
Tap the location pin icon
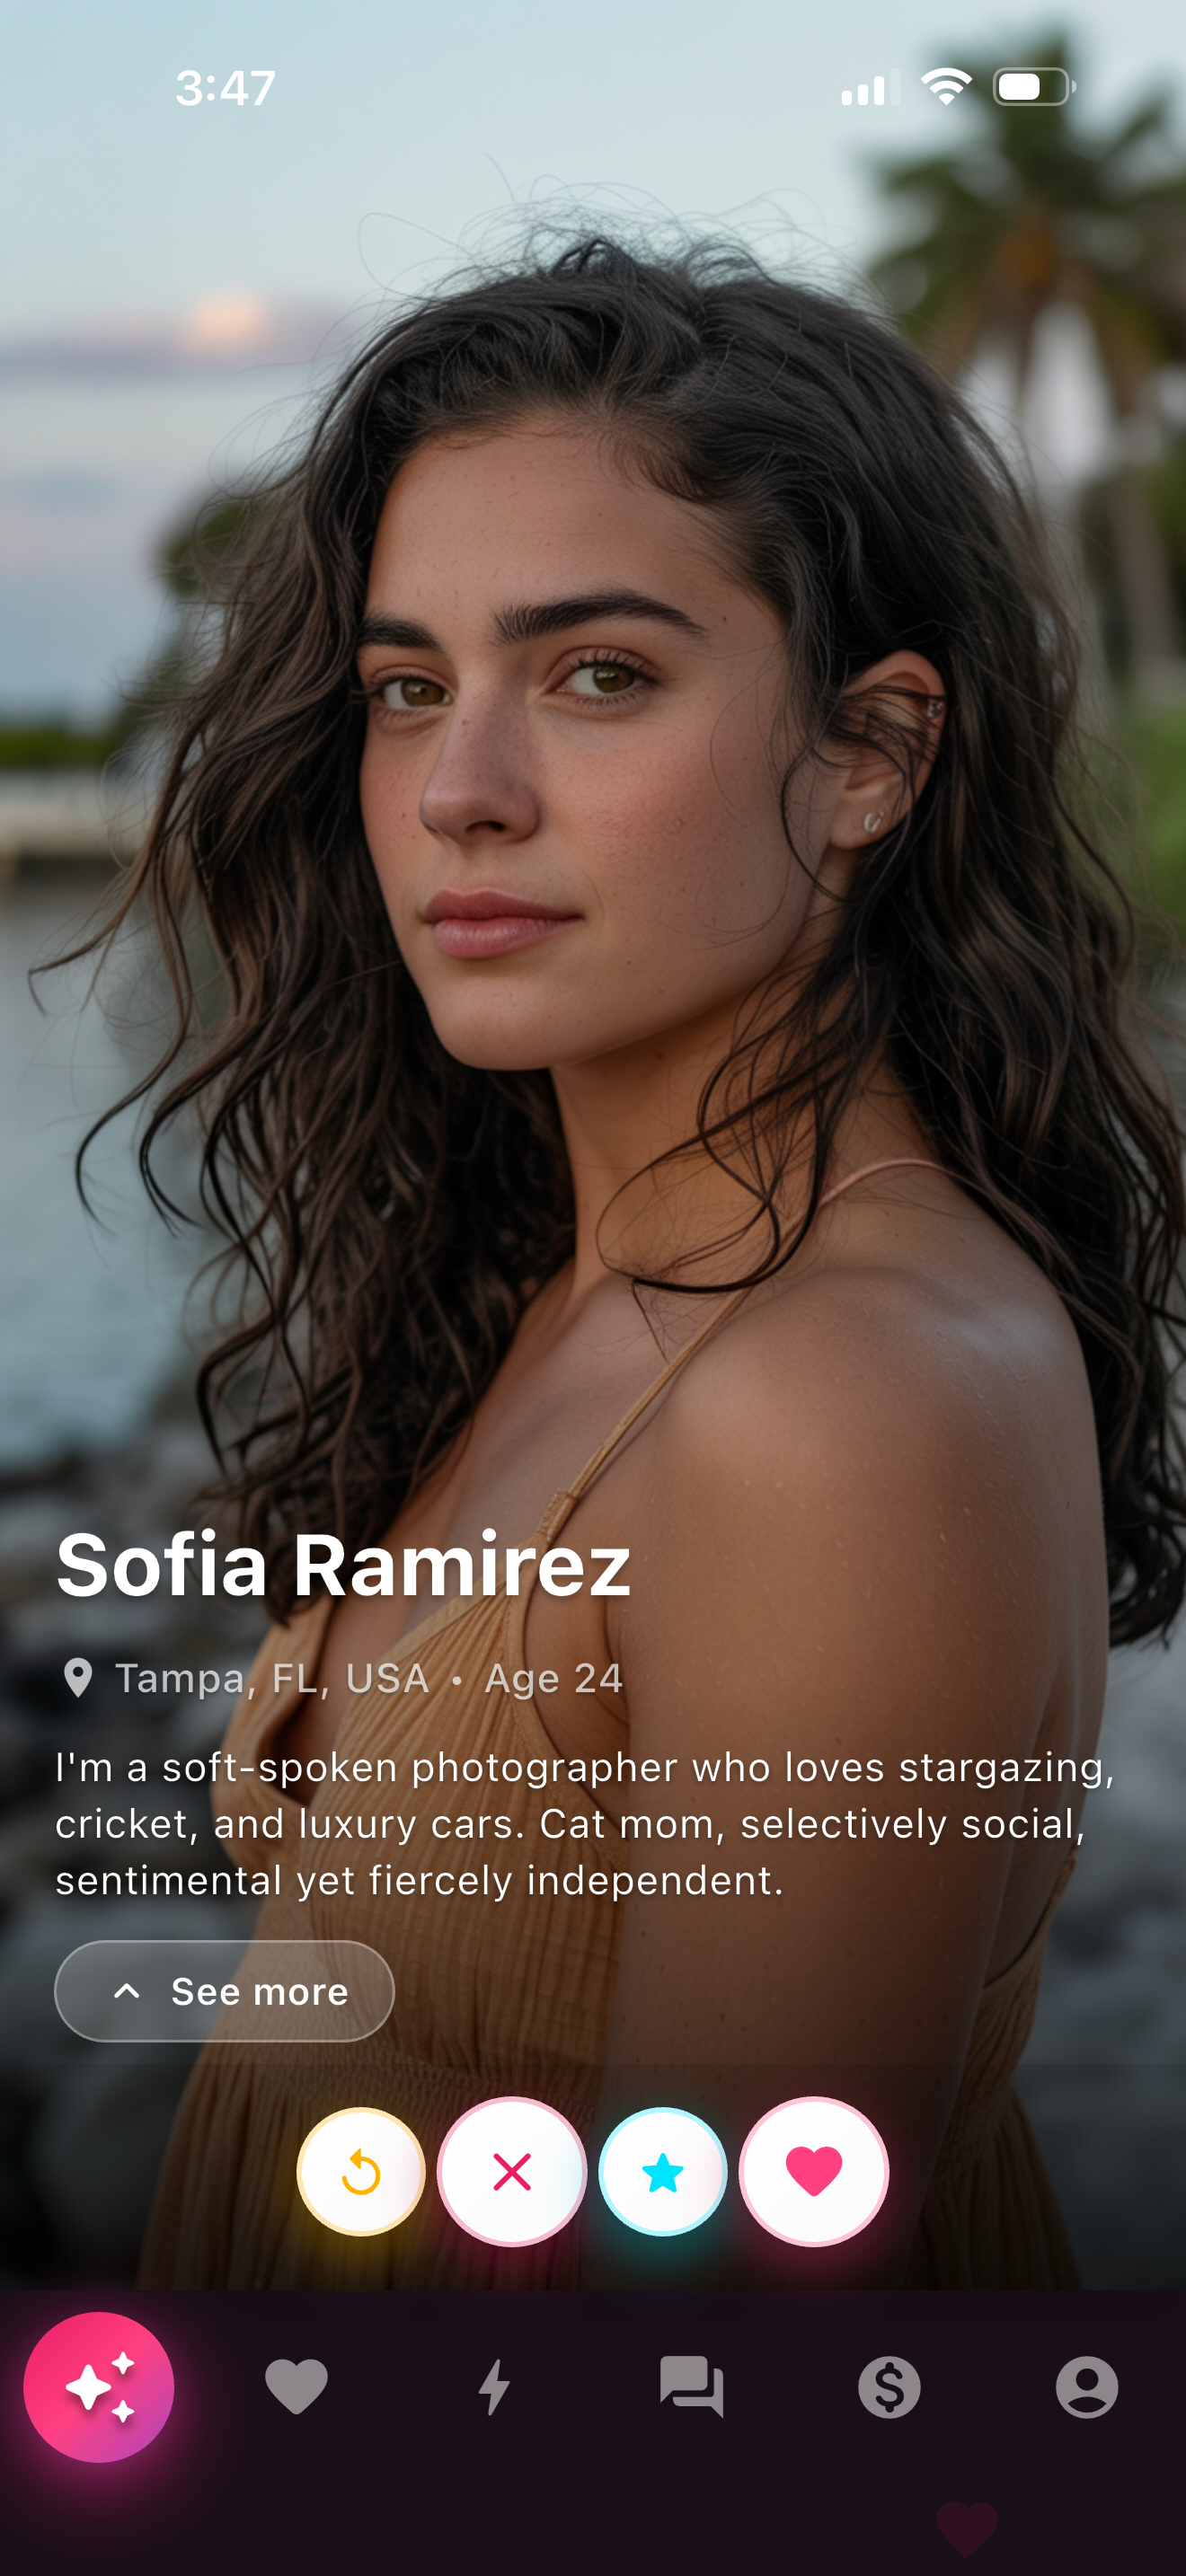coord(78,1678)
